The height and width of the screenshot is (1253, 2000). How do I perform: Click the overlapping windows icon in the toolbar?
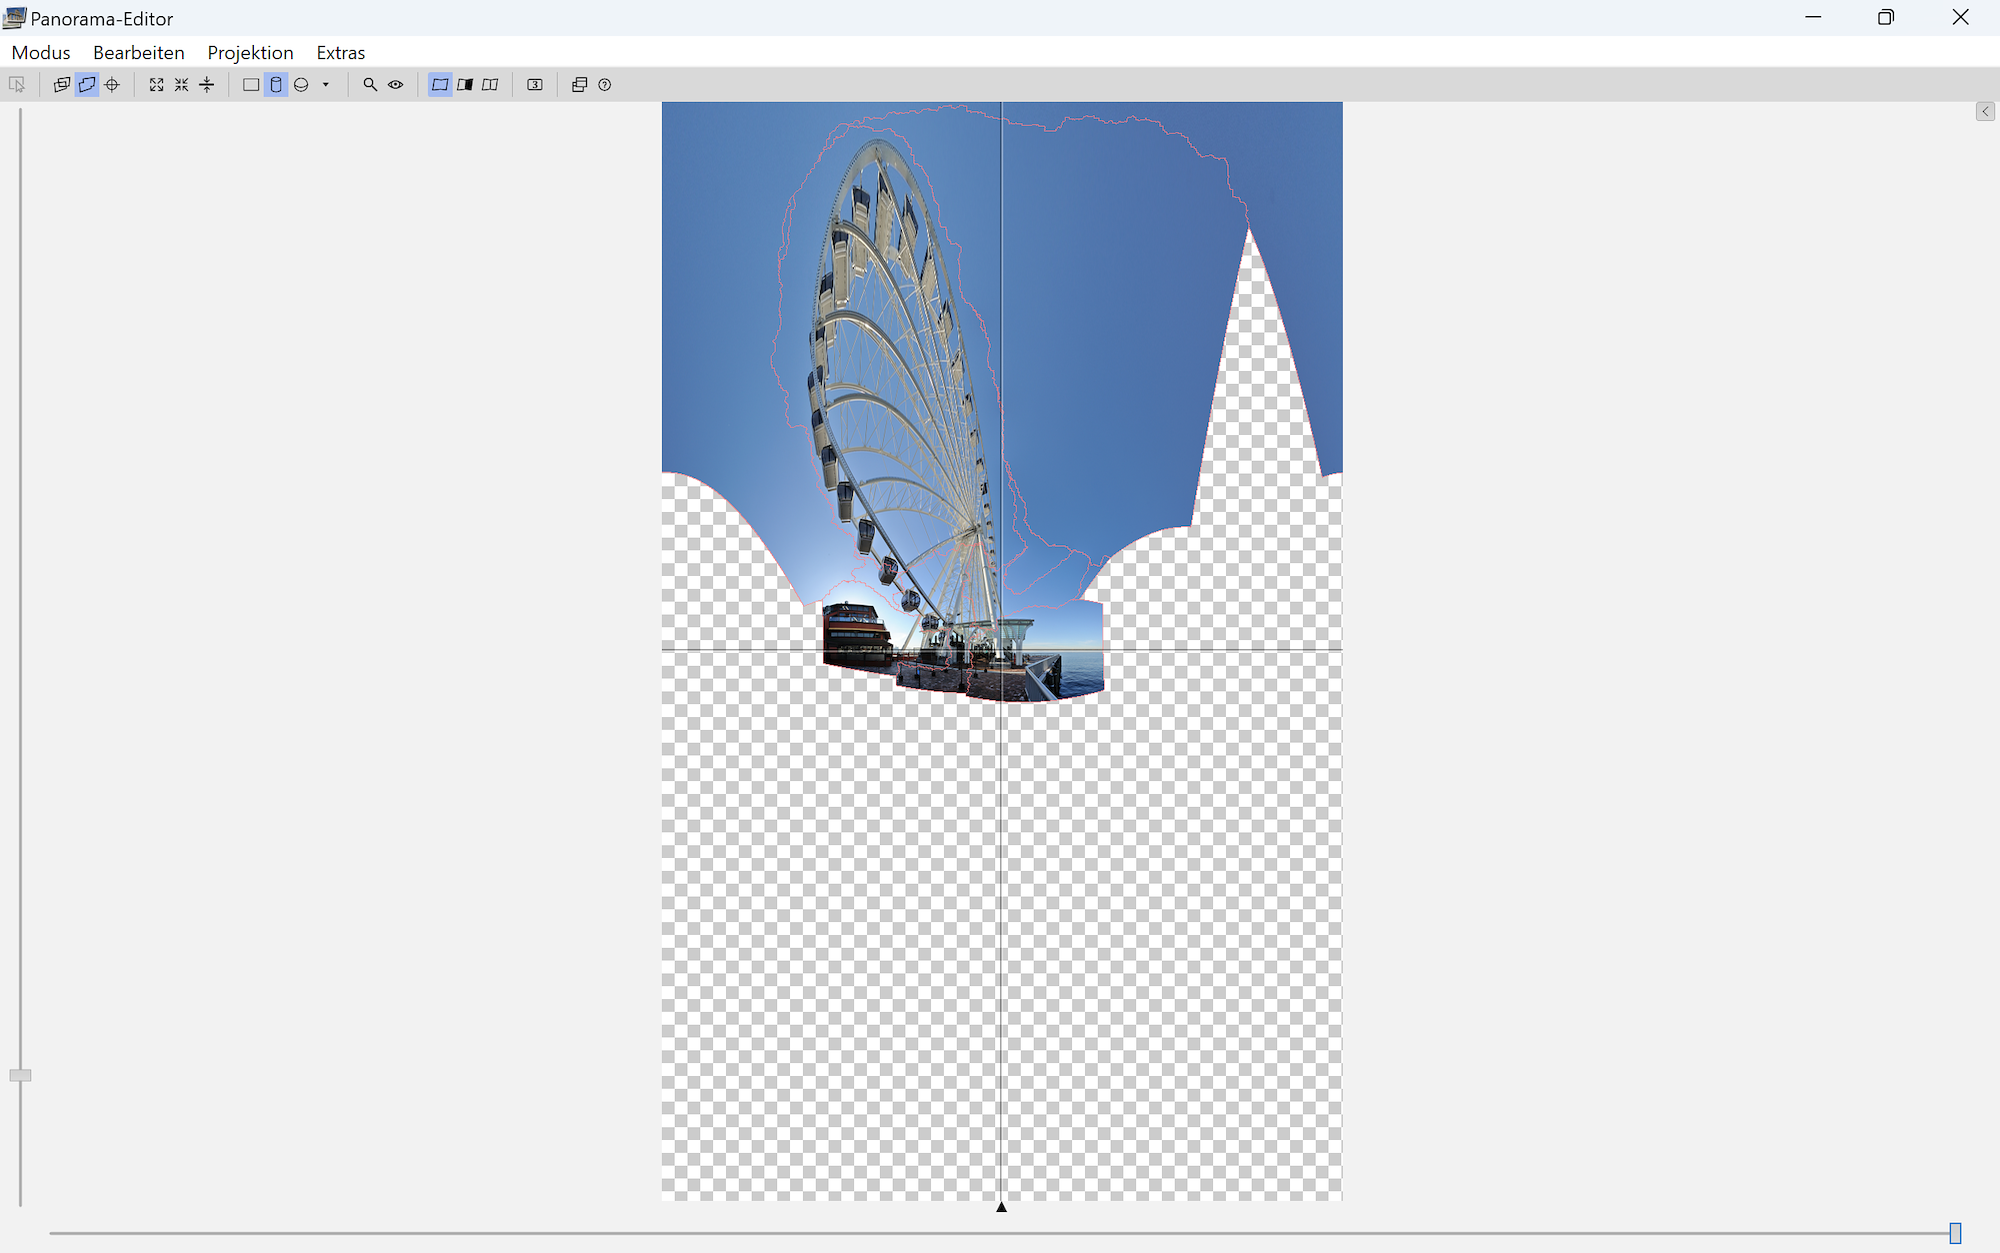click(579, 85)
